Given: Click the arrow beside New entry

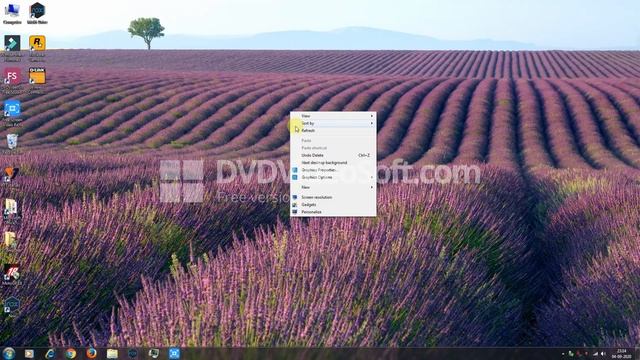Looking at the screenshot, I should click(x=371, y=187).
